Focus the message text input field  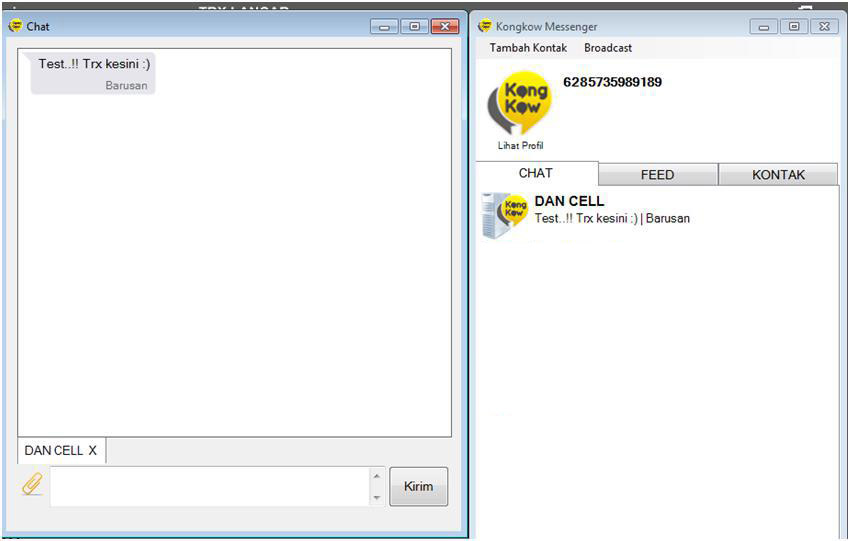tap(210, 486)
